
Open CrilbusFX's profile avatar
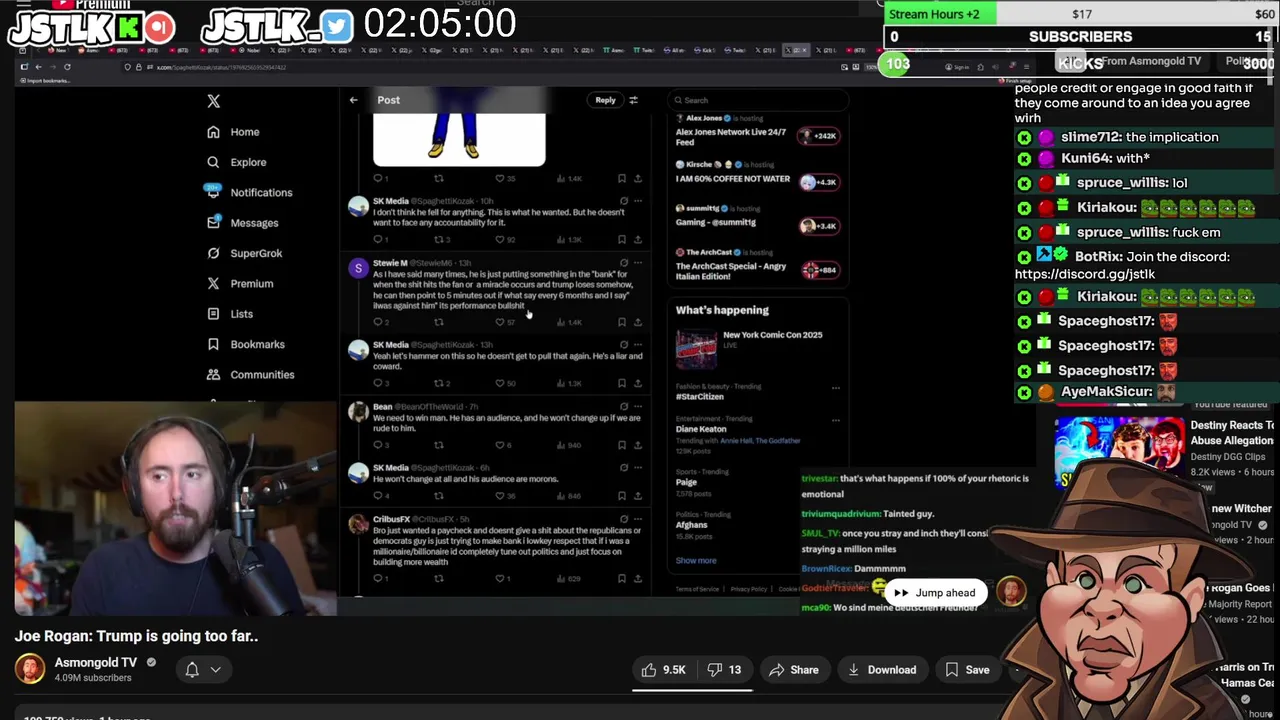click(358, 525)
